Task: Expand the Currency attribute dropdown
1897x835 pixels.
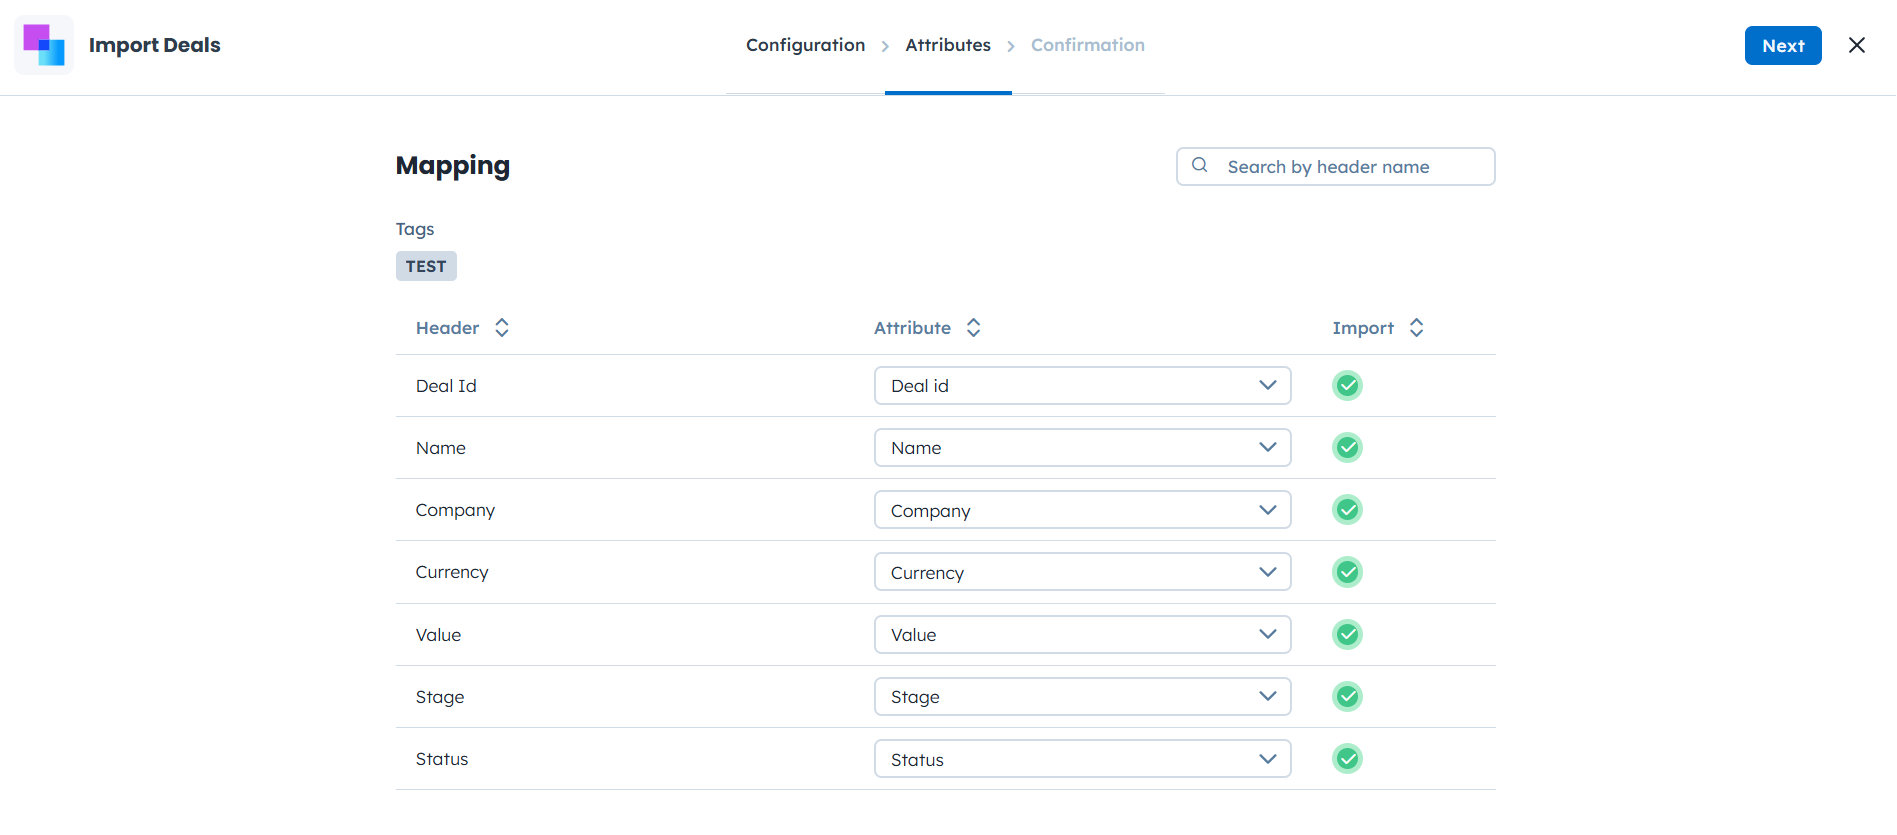Action: (1082, 572)
